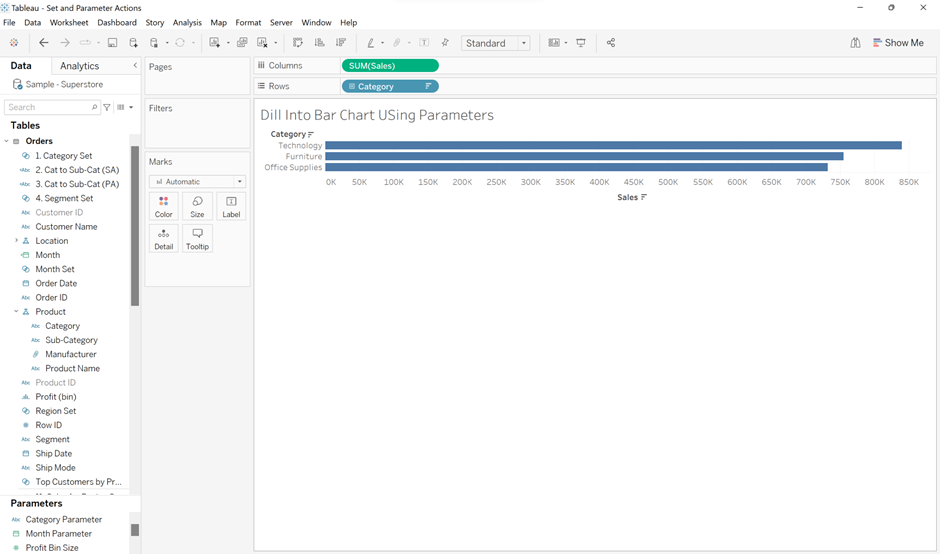Viewport: 940px width, 554px height.
Task: Open the Size marks card
Action: coord(197,206)
